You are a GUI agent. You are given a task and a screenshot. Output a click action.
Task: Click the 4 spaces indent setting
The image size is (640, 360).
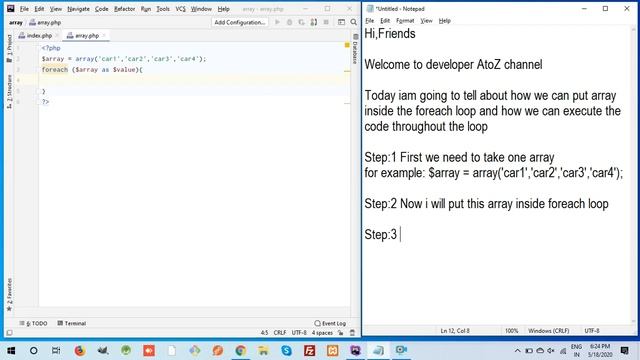click(322, 333)
